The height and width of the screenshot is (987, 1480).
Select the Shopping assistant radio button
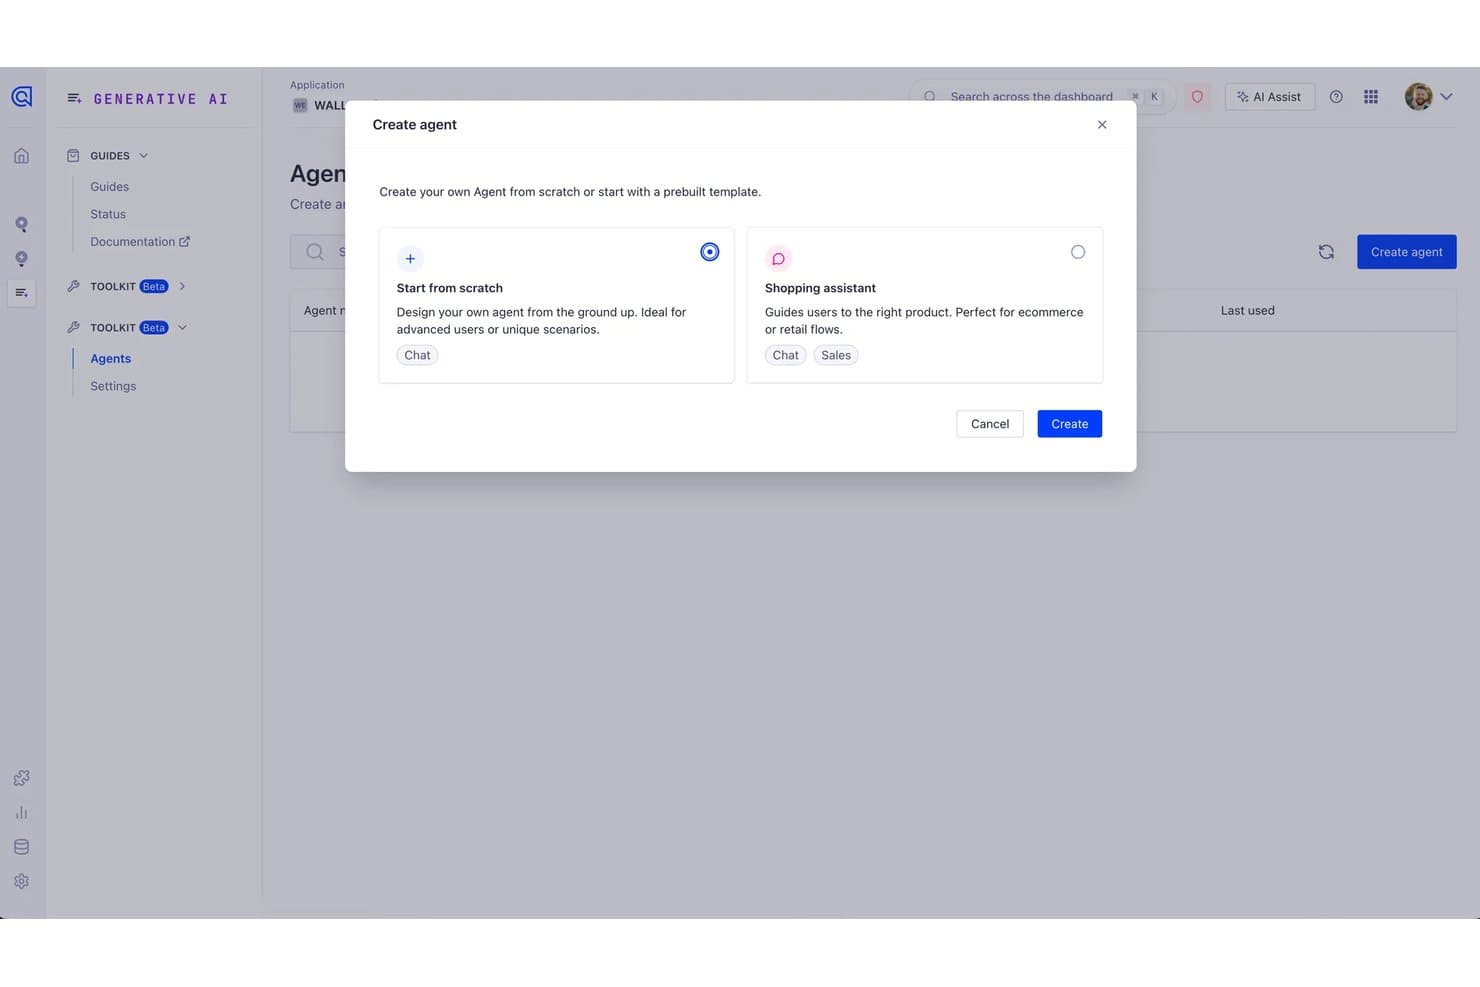click(1078, 252)
